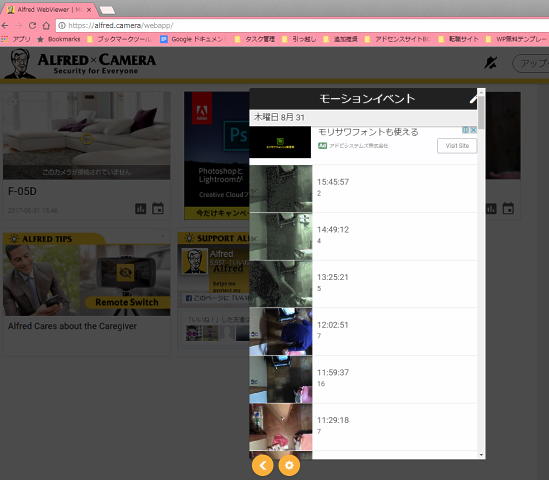Screen dimensions: 549x480
Task: Open the 12:02:51 motion event thumbnail
Action: pyautogui.click(x=280, y=332)
